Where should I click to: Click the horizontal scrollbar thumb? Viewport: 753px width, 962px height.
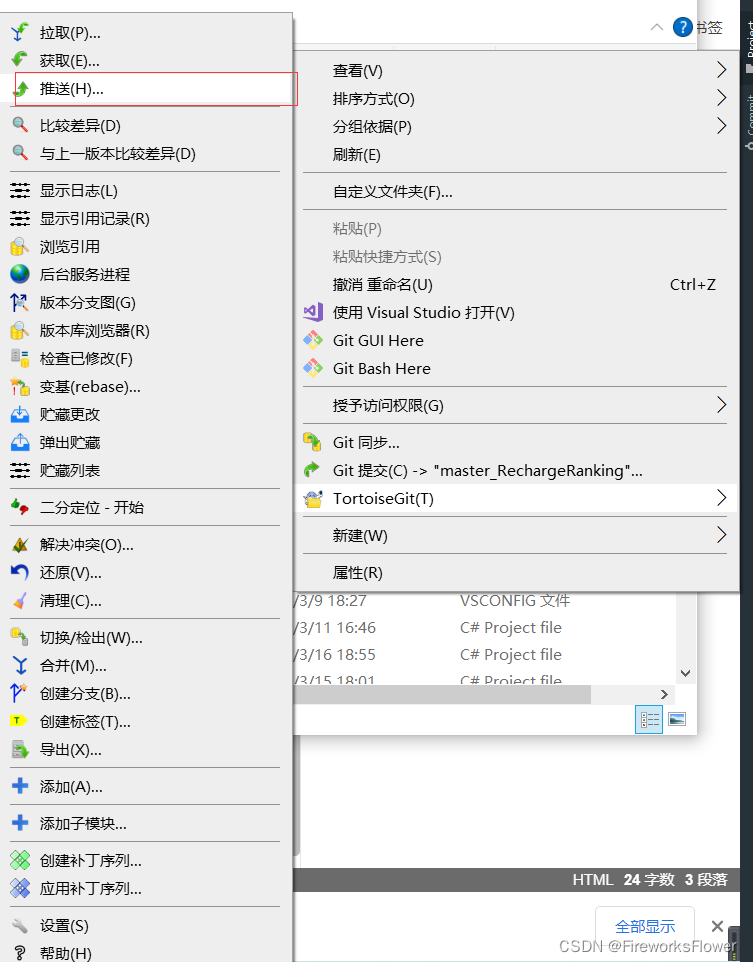(442, 694)
